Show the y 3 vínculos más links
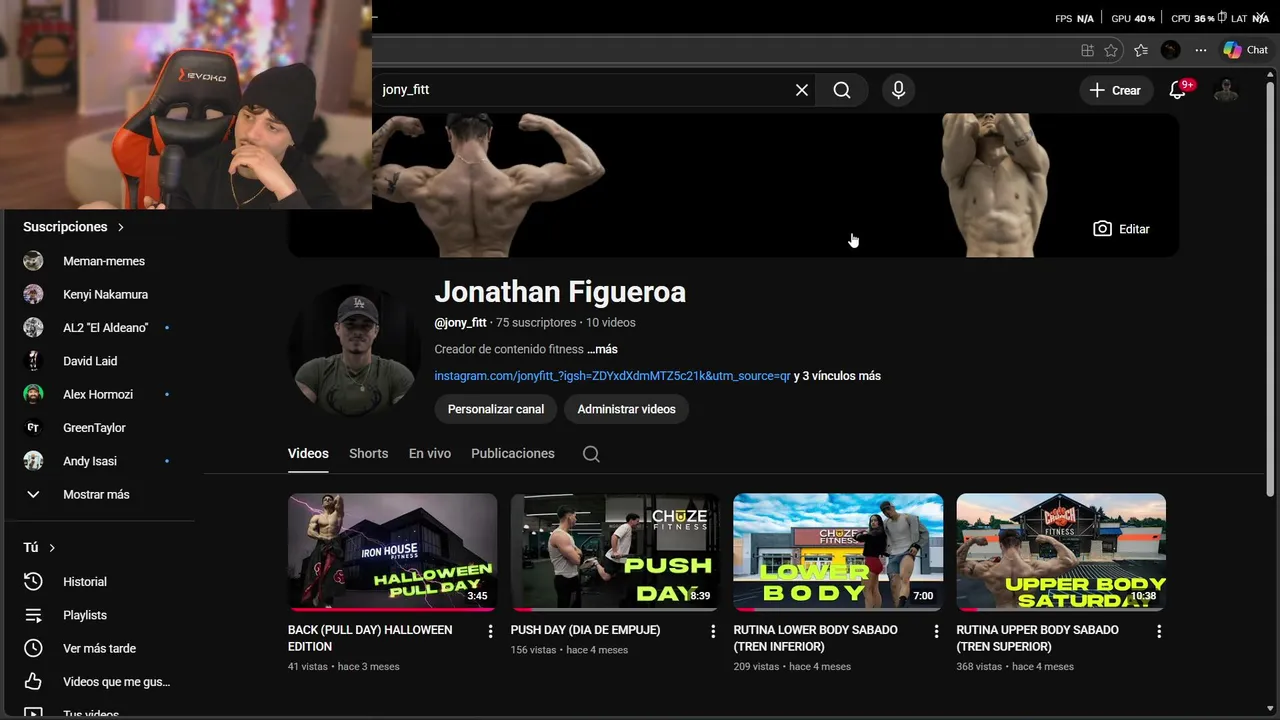The height and width of the screenshot is (720, 1280). (837, 376)
